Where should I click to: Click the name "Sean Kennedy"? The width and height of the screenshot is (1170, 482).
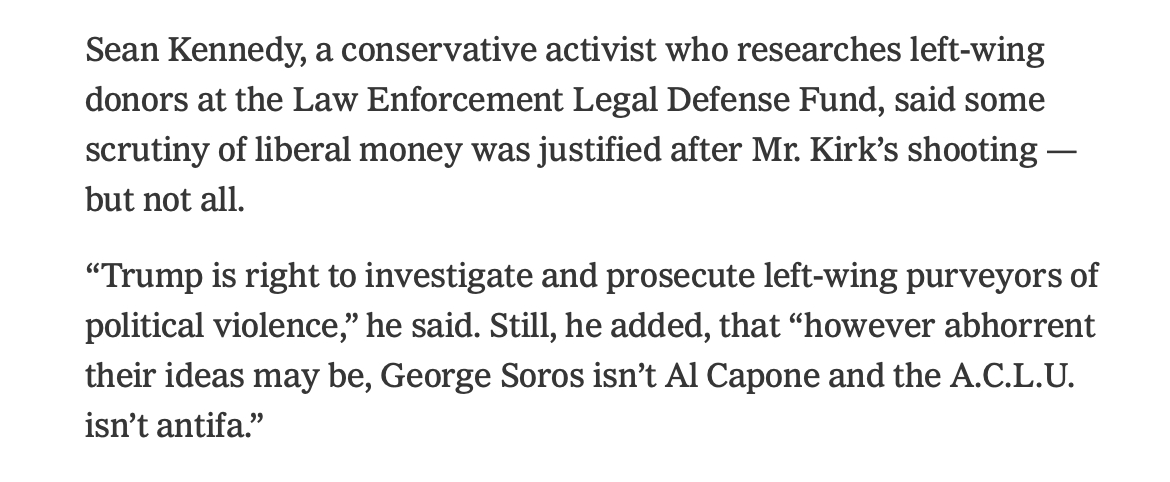click(192, 52)
